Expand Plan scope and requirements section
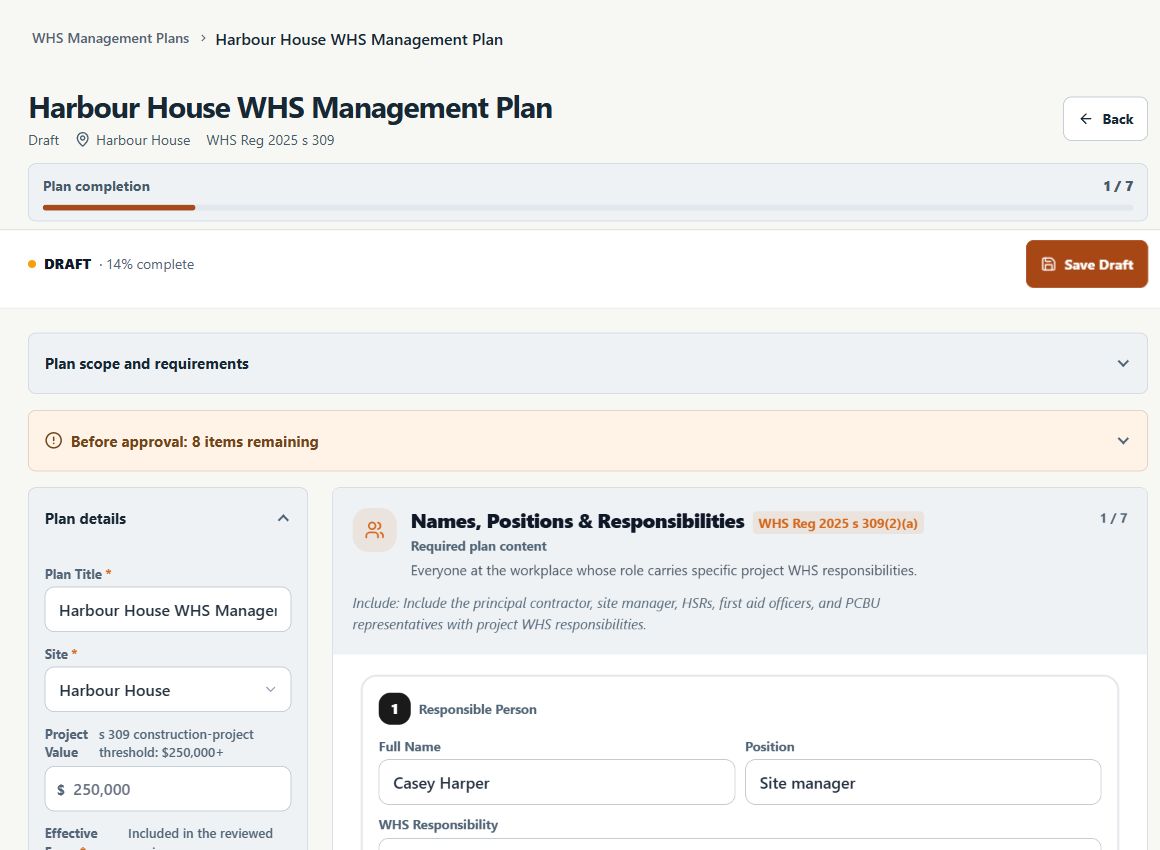1160x850 pixels. [x=587, y=363]
